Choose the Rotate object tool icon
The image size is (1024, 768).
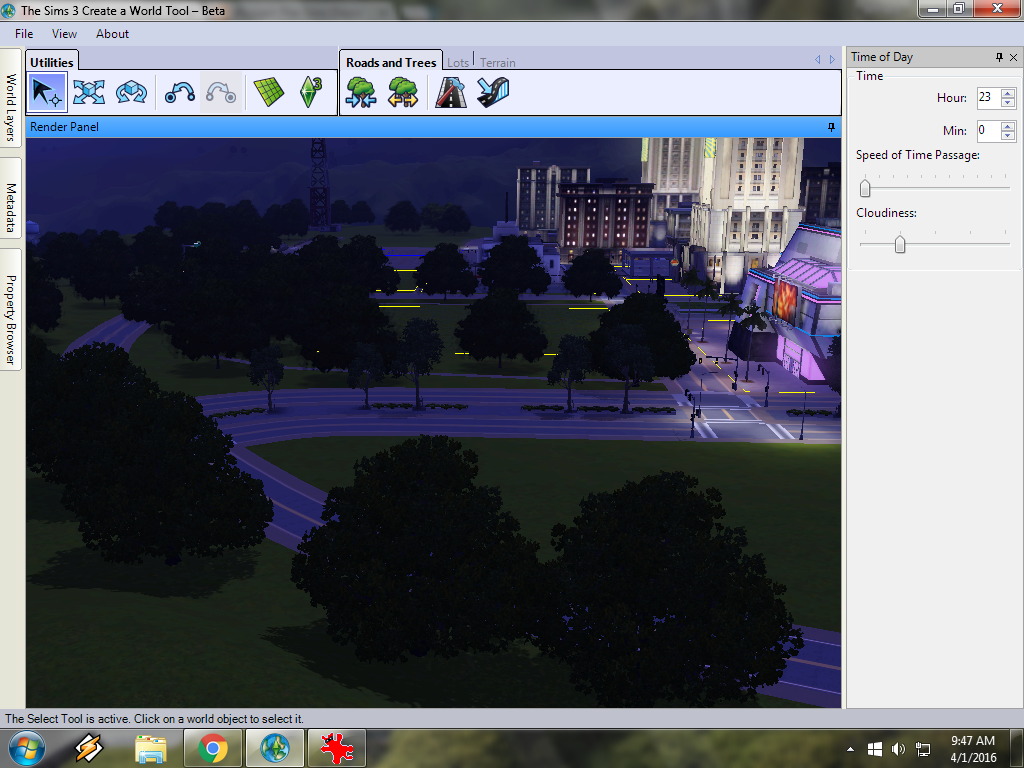[130, 93]
